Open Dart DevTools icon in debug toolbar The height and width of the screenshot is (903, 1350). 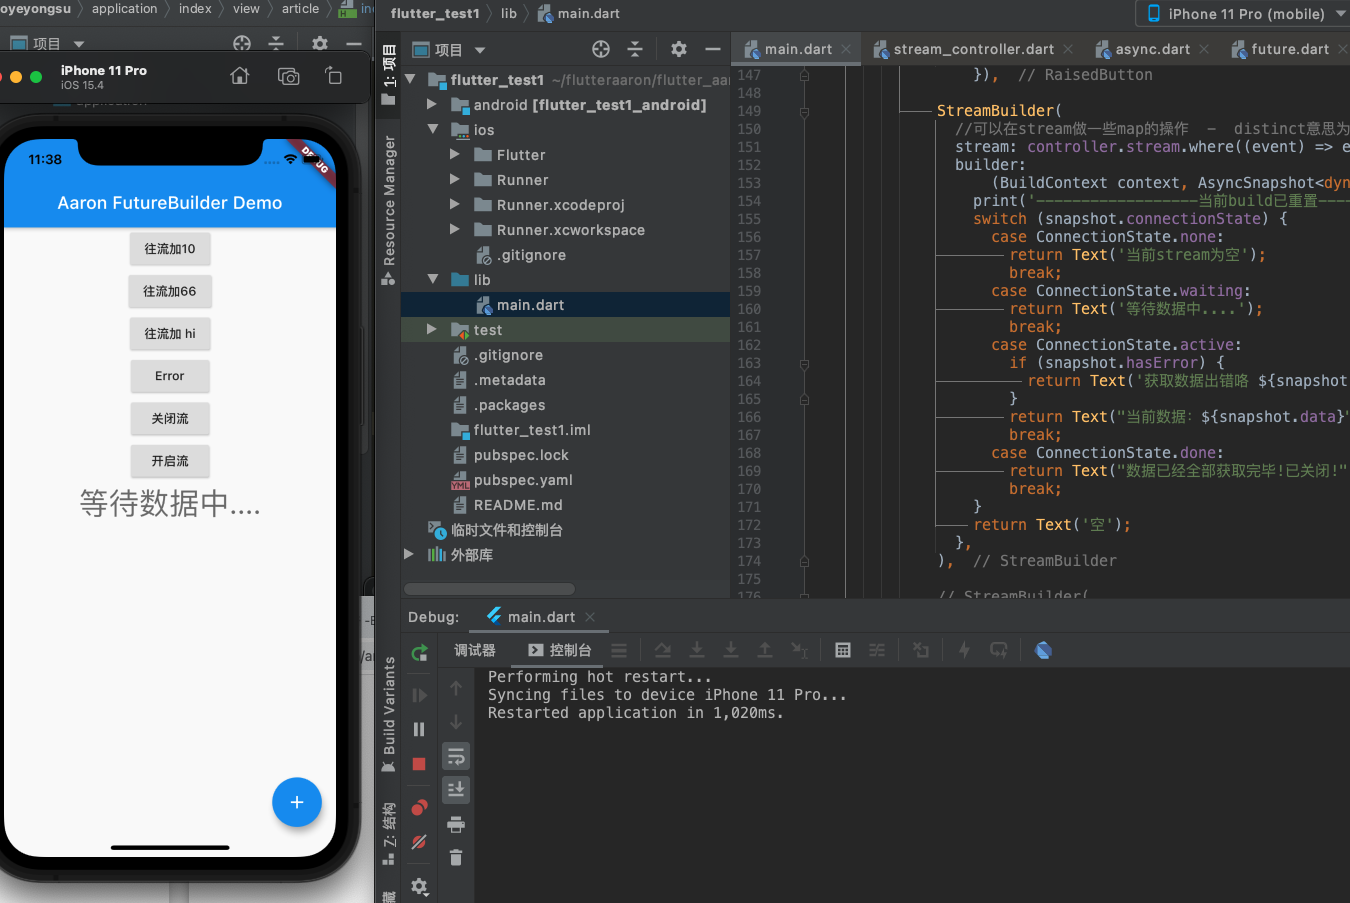(x=1043, y=650)
